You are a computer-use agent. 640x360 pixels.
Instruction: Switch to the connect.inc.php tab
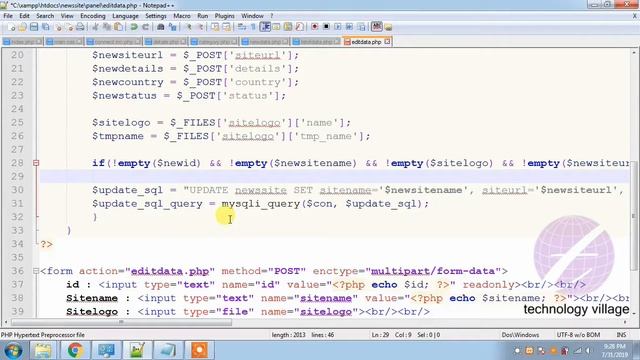pyautogui.click(x=113, y=42)
